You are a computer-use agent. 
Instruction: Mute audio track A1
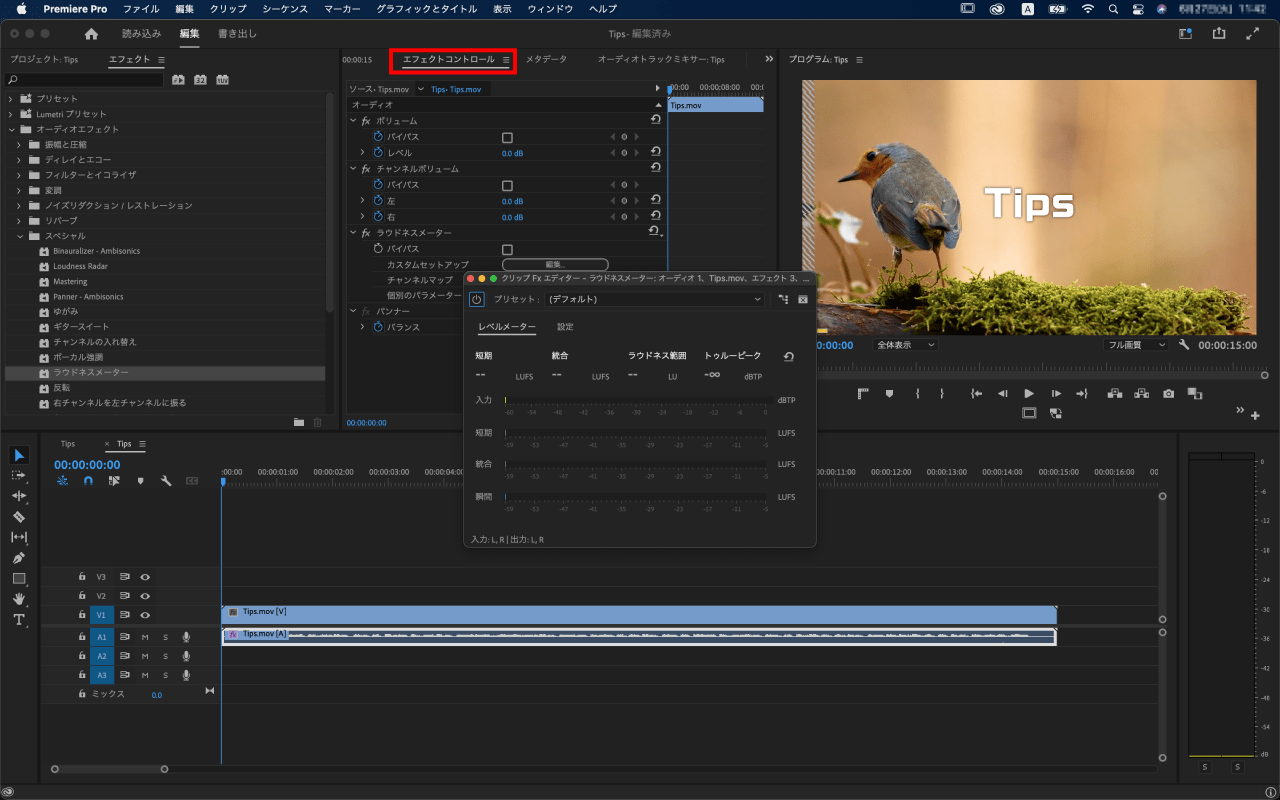pyautogui.click(x=145, y=637)
